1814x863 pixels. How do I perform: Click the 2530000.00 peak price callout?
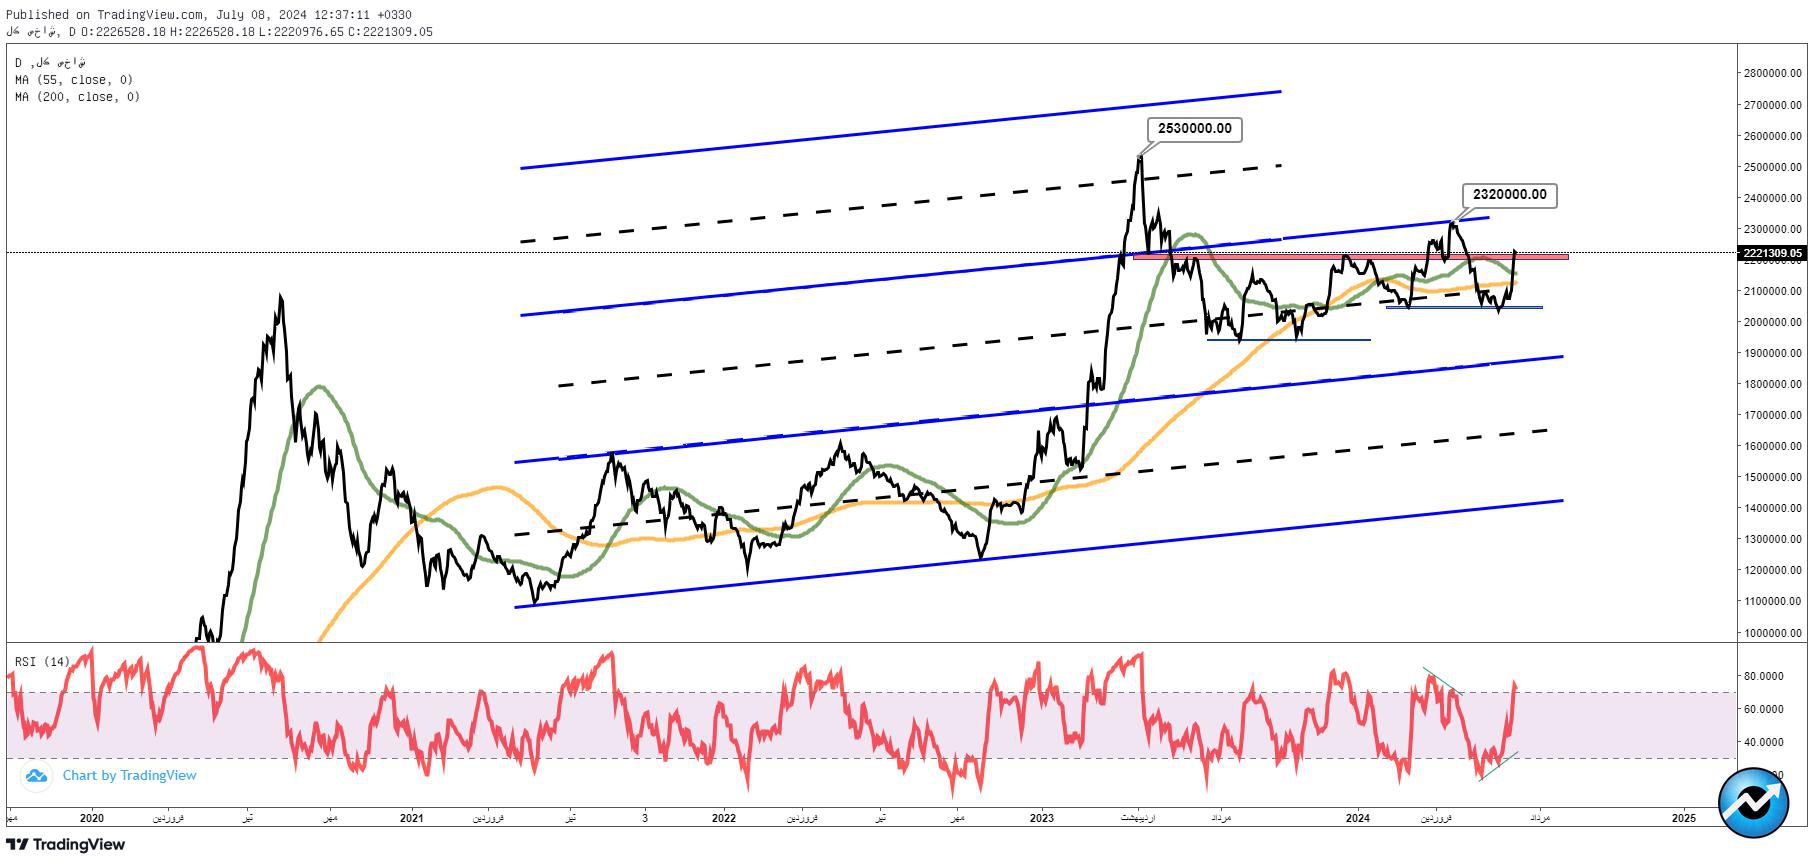pyautogui.click(x=1194, y=129)
